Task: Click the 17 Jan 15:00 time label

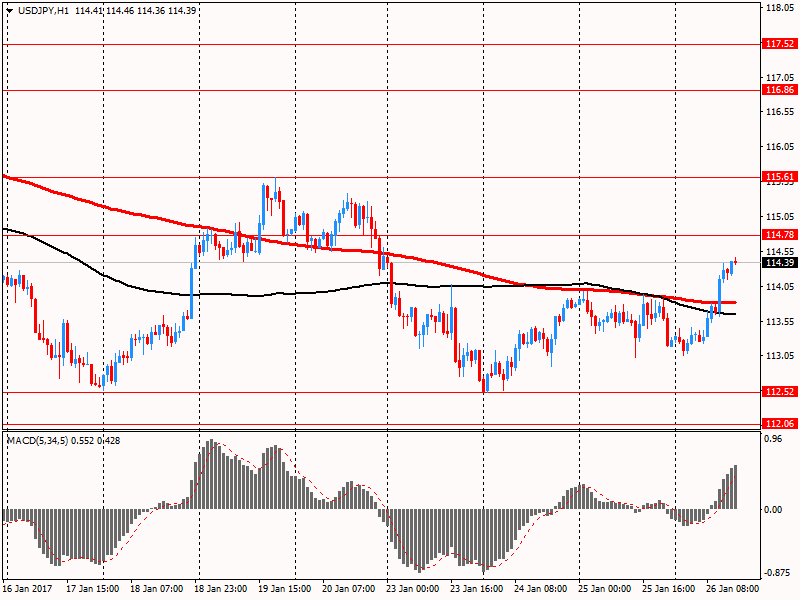Action: pyautogui.click(x=93, y=589)
